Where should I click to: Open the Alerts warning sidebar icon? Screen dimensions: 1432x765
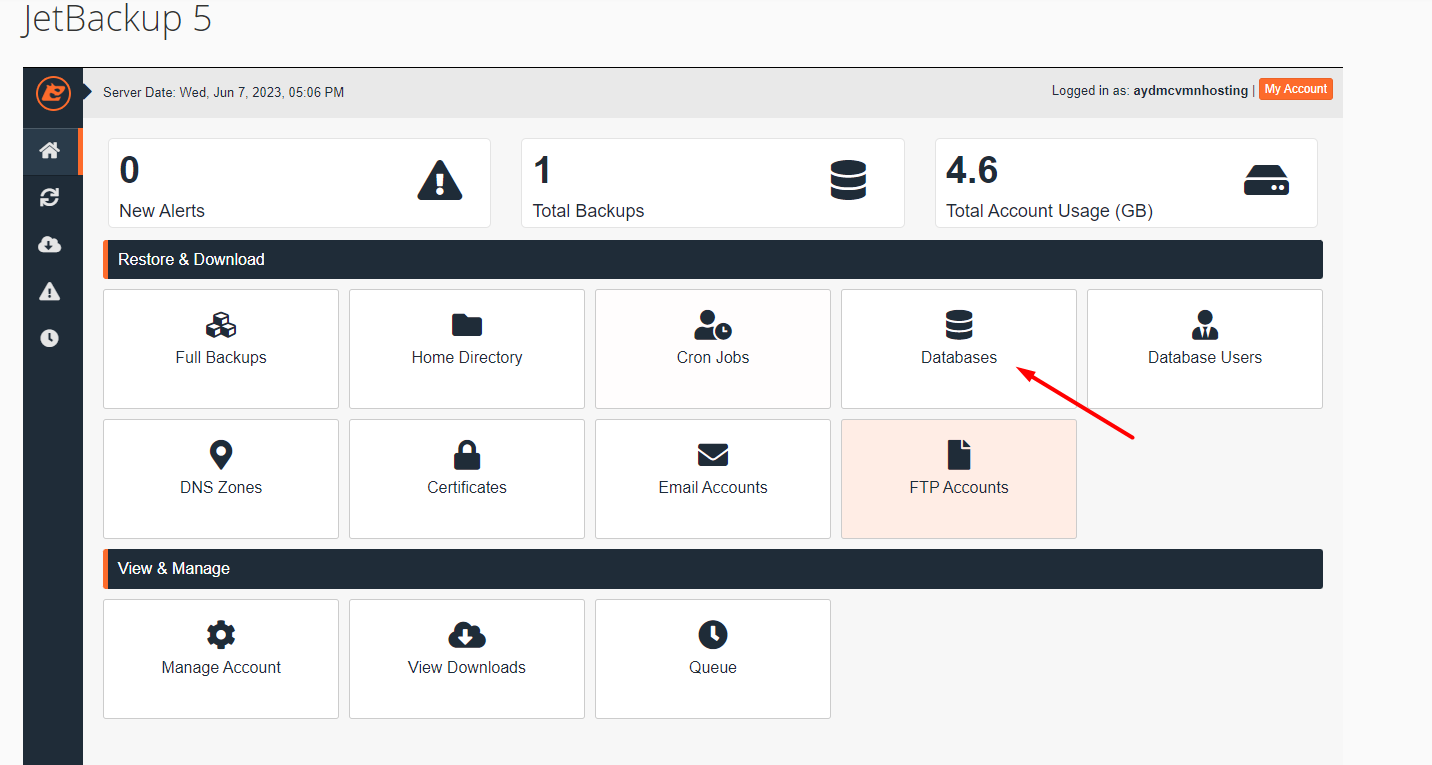49,291
